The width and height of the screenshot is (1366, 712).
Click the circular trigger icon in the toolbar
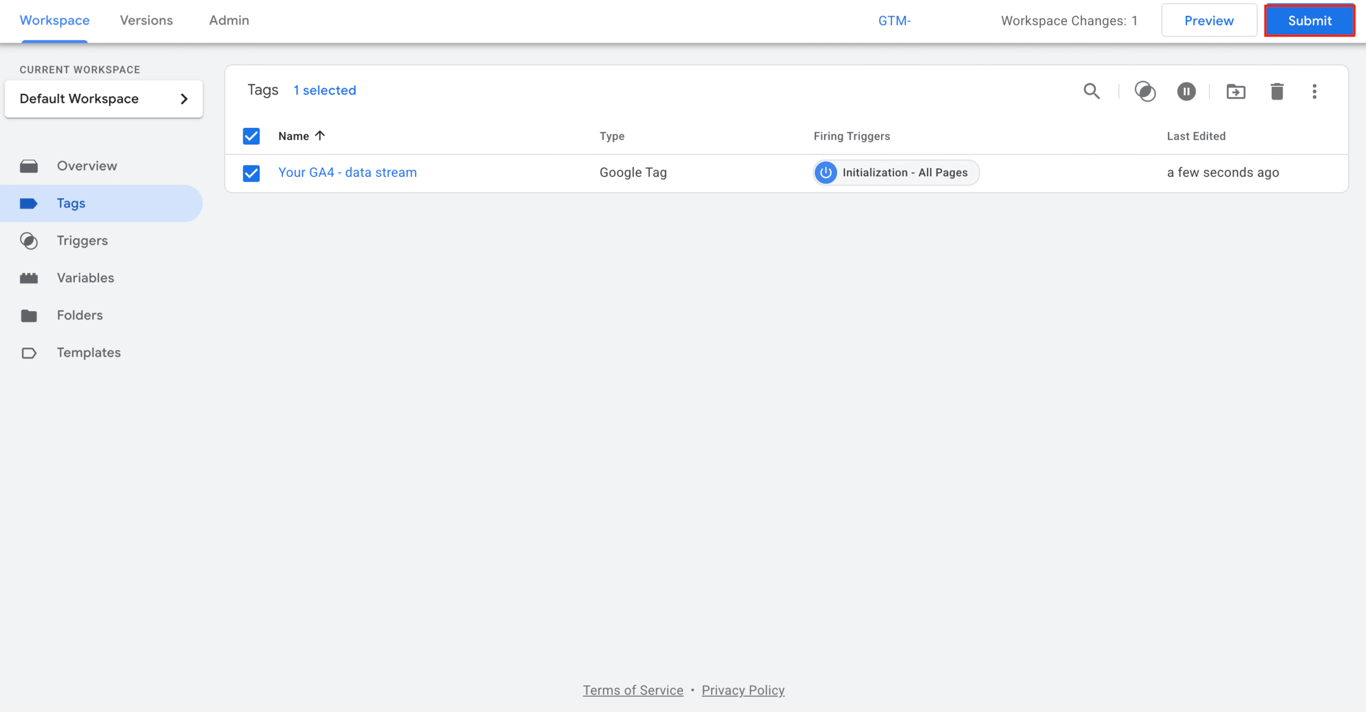1145,91
